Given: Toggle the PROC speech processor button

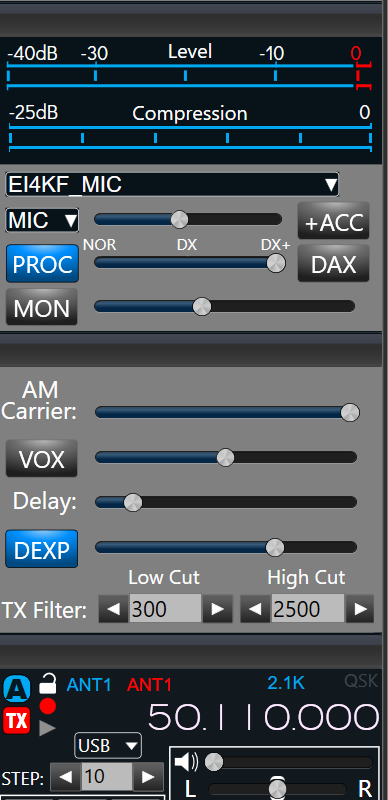Looking at the screenshot, I should point(42,264).
